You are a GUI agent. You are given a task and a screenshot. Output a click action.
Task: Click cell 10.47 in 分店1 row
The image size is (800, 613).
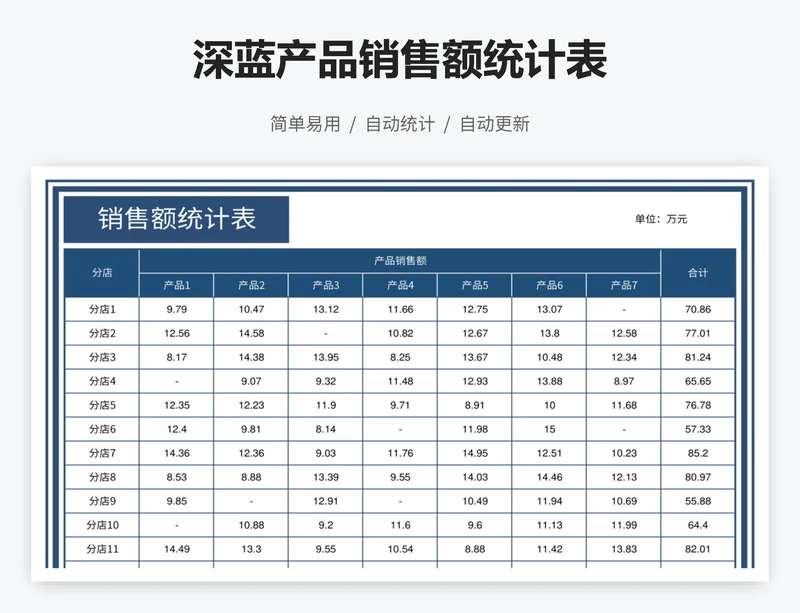pyautogui.click(x=251, y=309)
